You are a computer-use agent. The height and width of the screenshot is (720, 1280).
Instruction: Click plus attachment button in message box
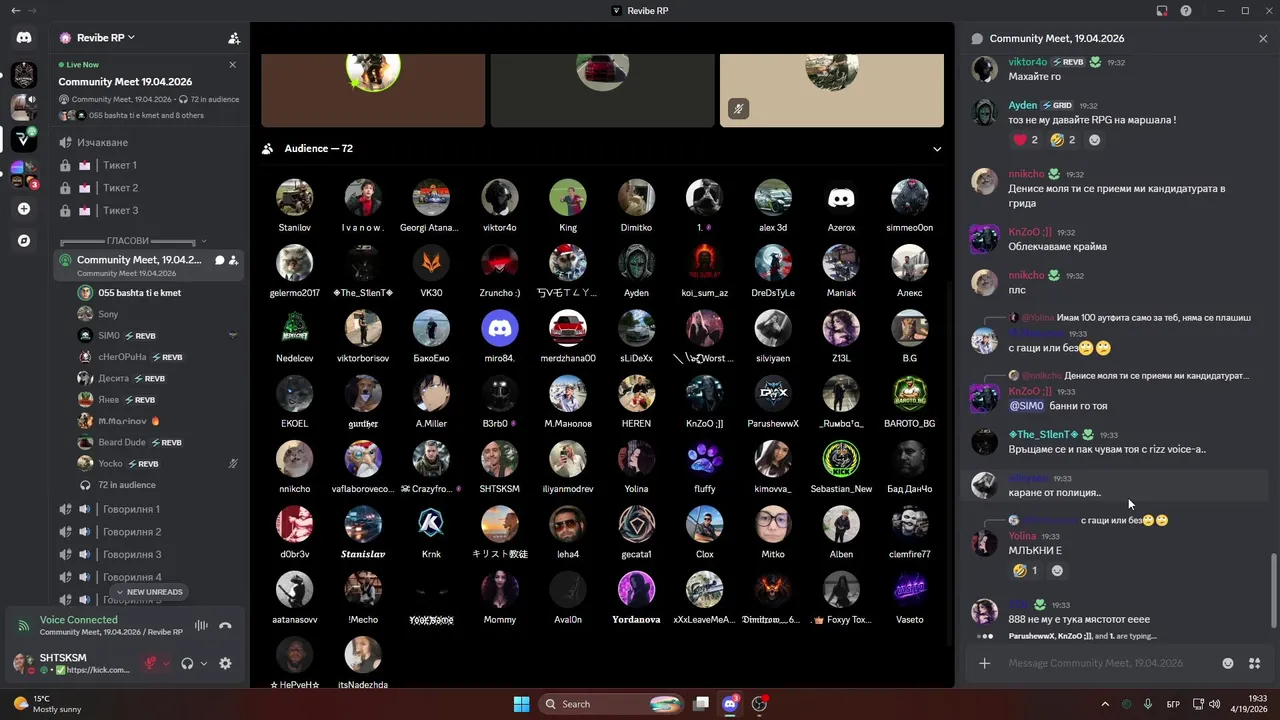click(x=985, y=663)
